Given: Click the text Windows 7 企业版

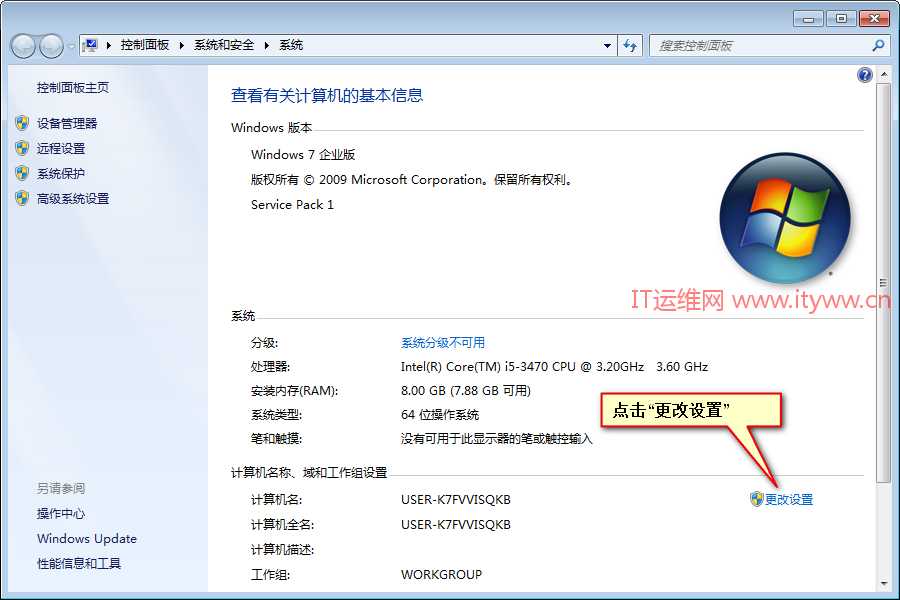Looking at the screenshot, I should click(303, 154).
